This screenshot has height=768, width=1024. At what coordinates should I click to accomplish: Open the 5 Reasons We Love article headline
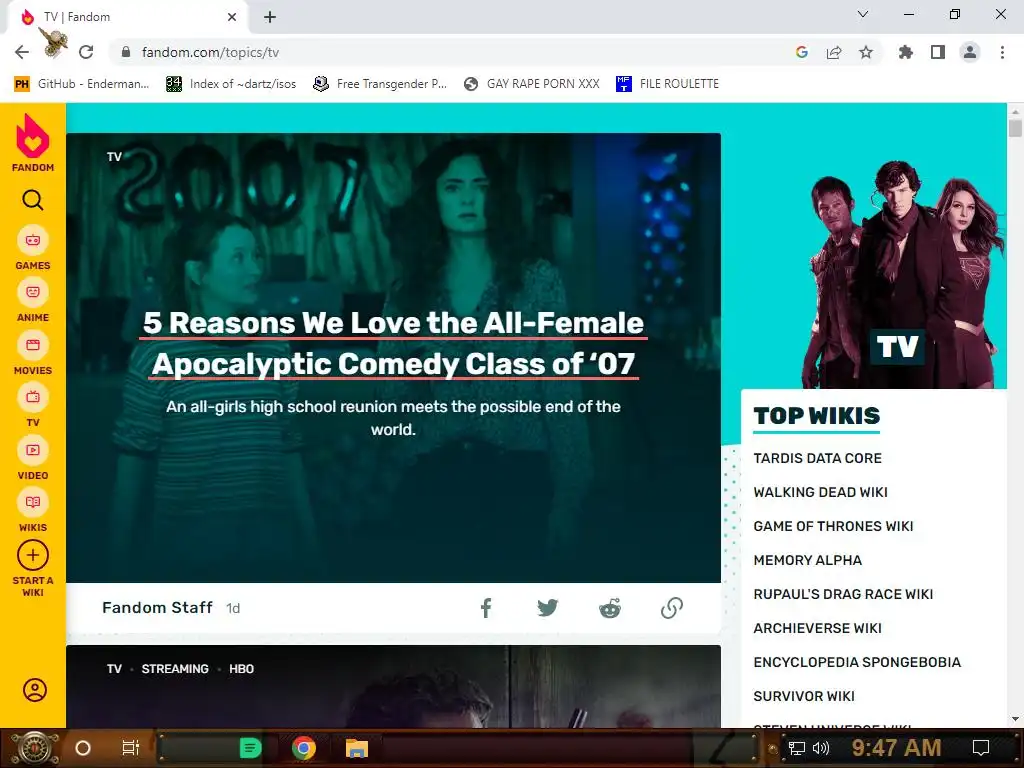tap(393, 344)
